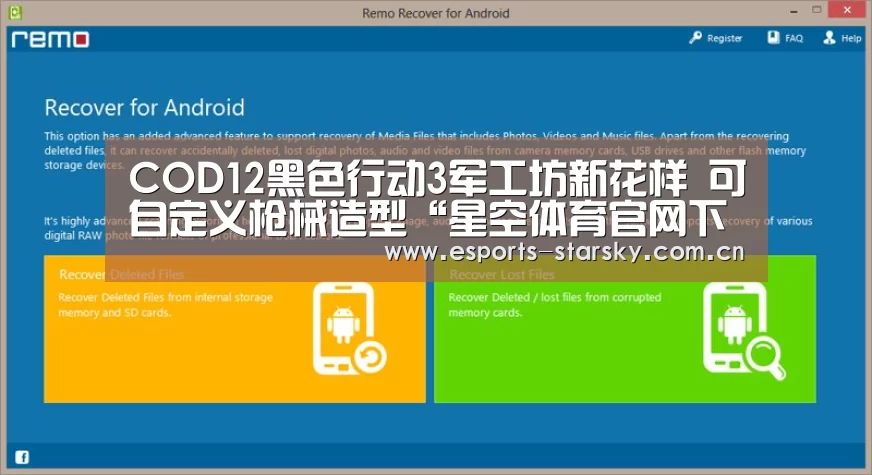Screen dimensions: 872x475
Task: Minimize the Remo Recover window
Action: pos(794,11)
